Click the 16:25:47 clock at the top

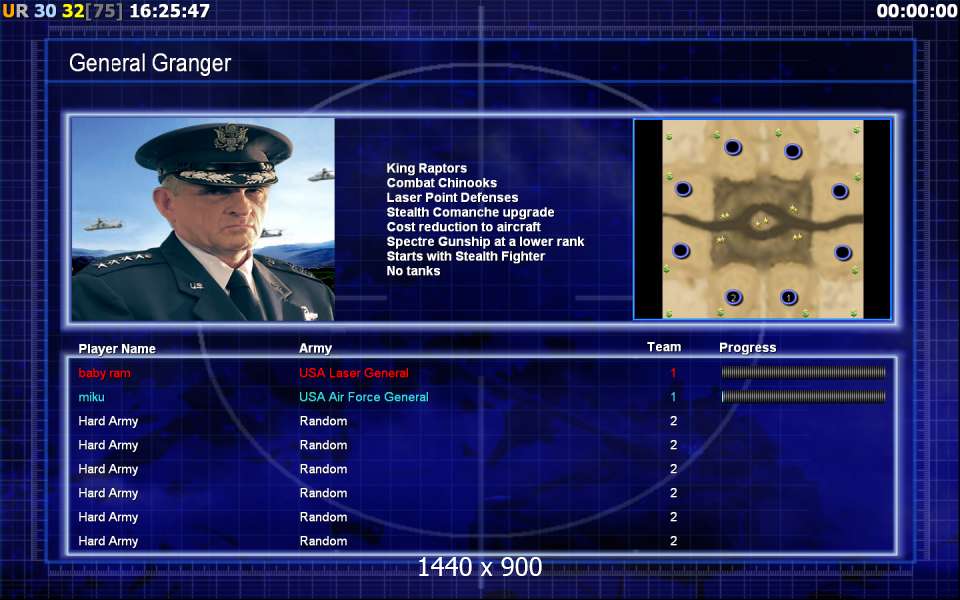pos(170,11)
